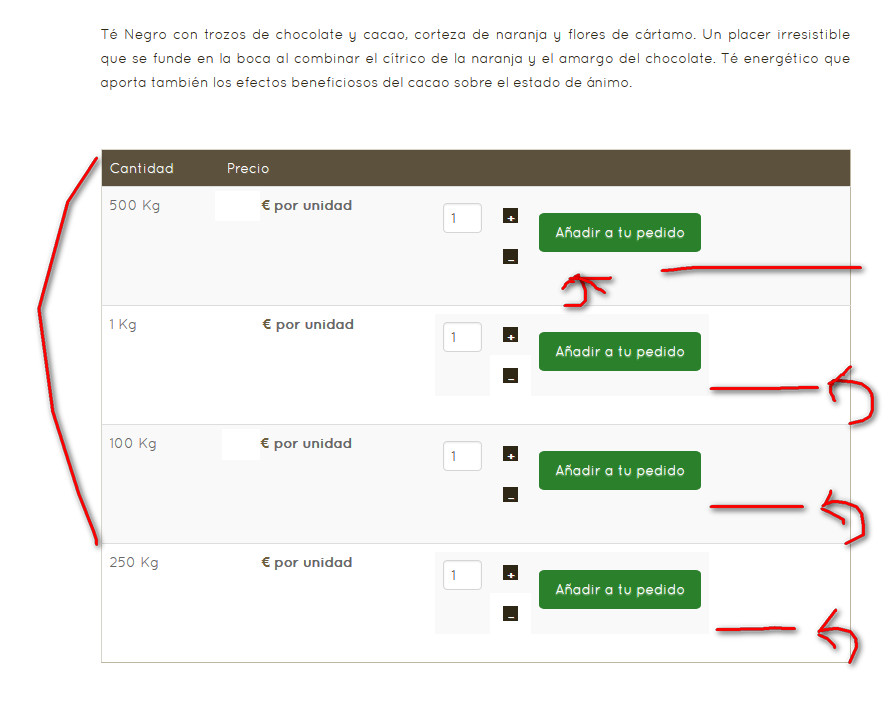Select the 1 Kg quantity input box
The width and height of the screenshot is (888, 710).
[462, 337]
